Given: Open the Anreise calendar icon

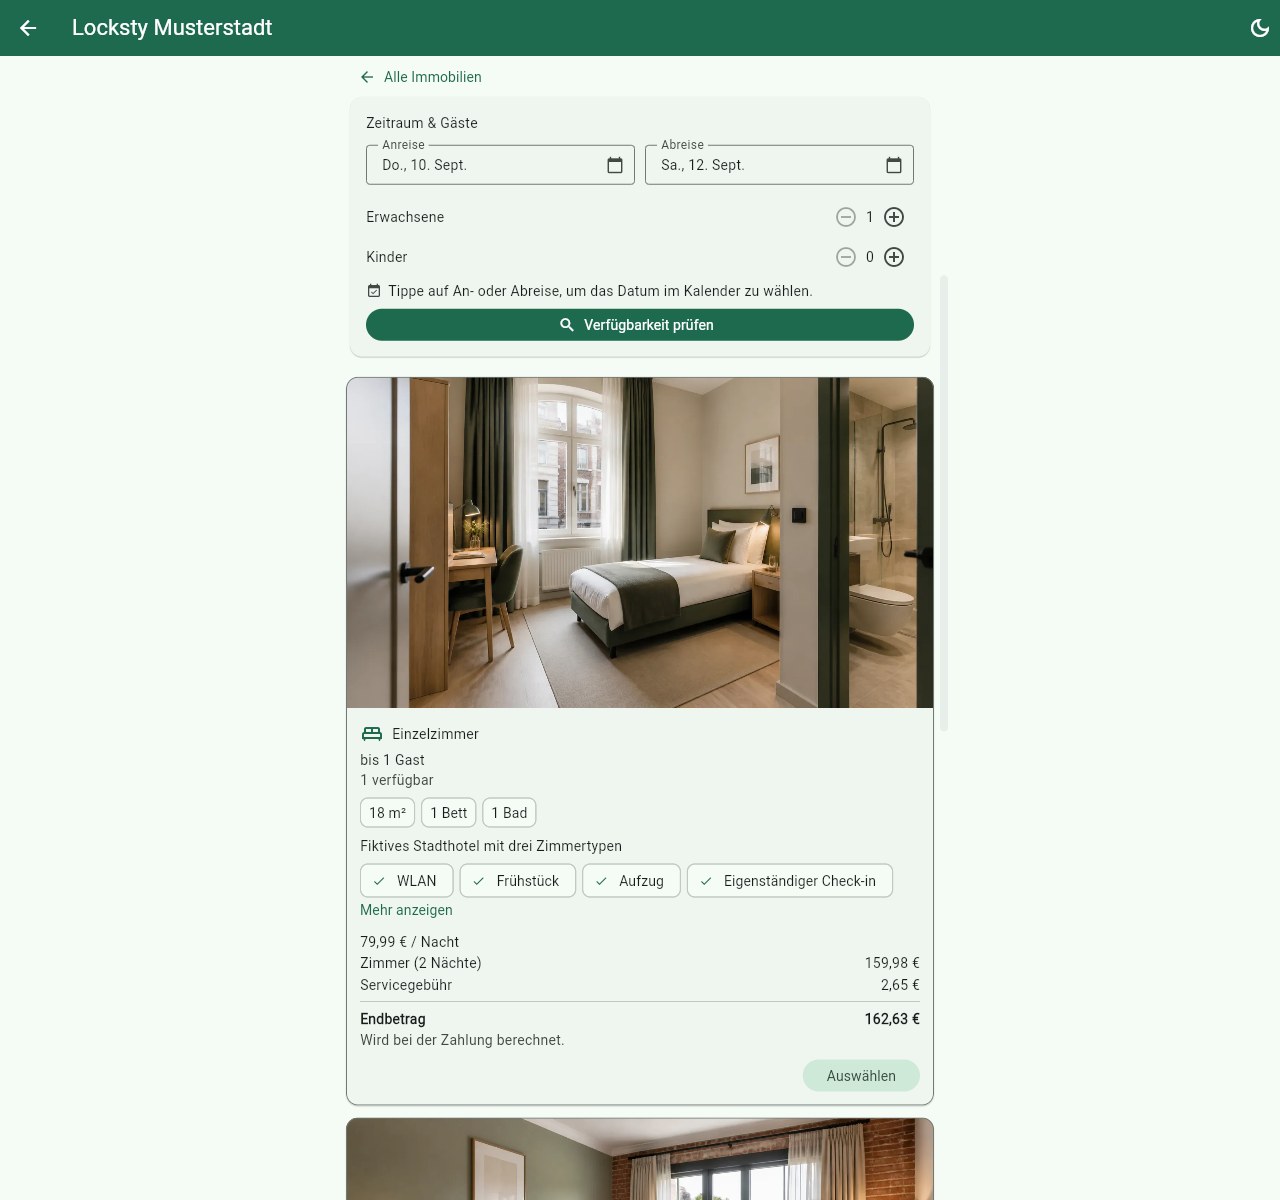Looking at the screenshot, I should coord(615,165).
